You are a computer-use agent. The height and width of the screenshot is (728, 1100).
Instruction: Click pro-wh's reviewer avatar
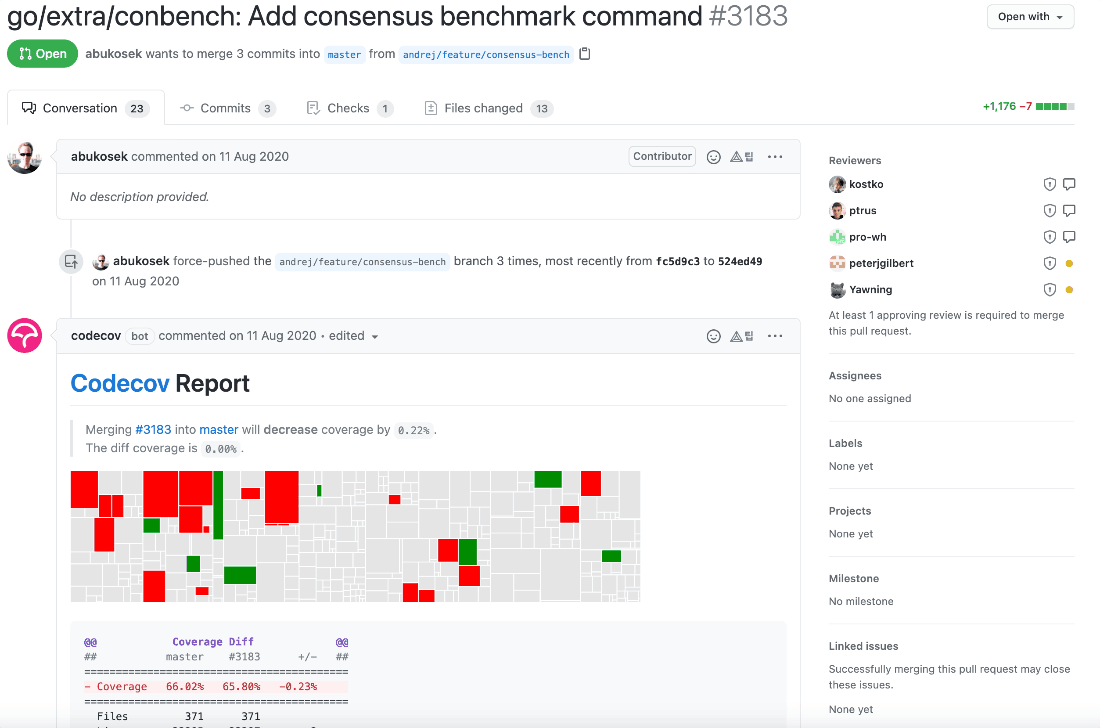(x=837, y=237)
